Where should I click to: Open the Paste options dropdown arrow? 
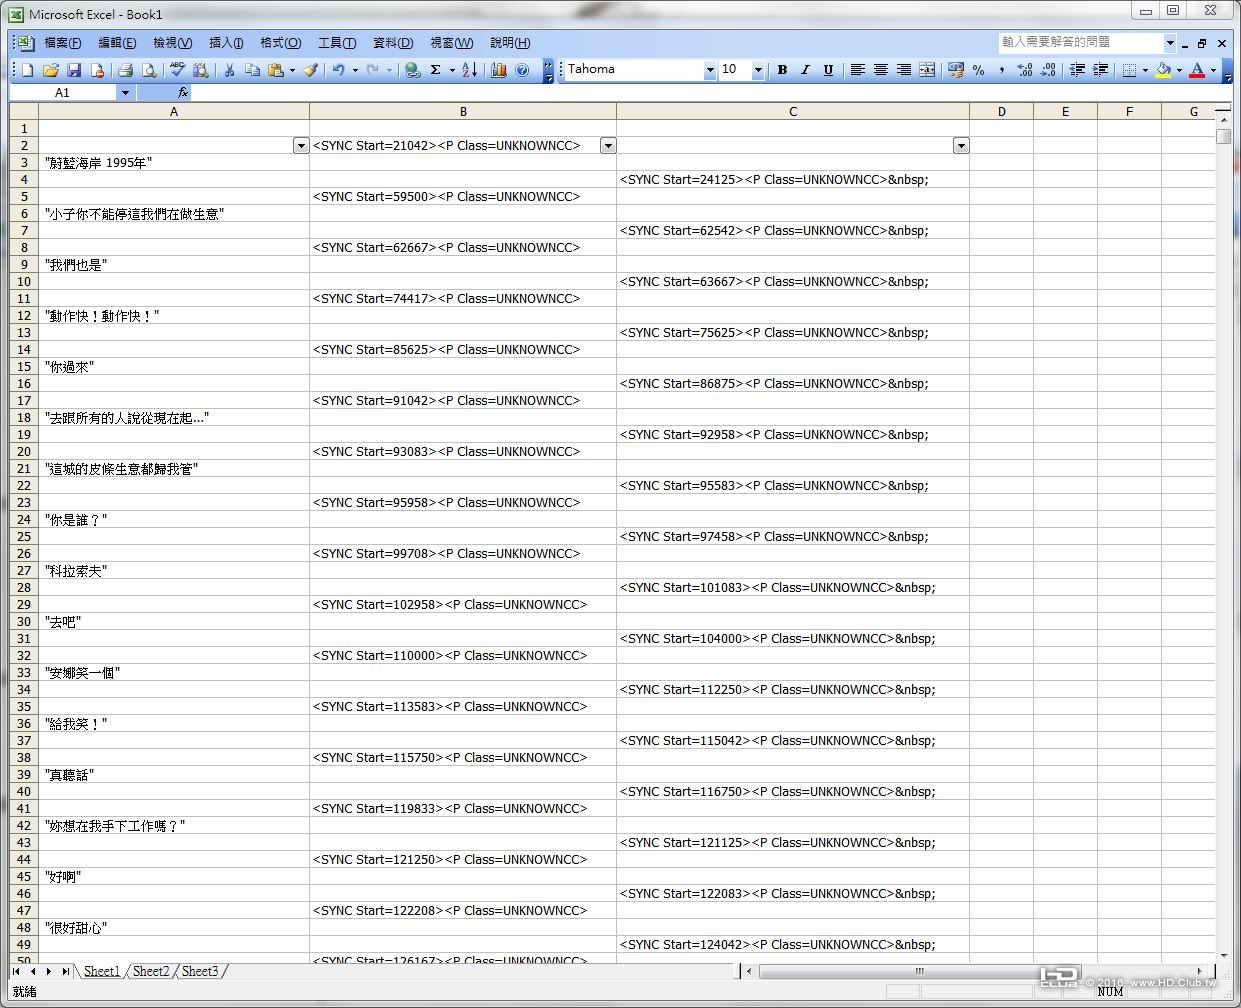pyautogui.click(x=292, y=70)
